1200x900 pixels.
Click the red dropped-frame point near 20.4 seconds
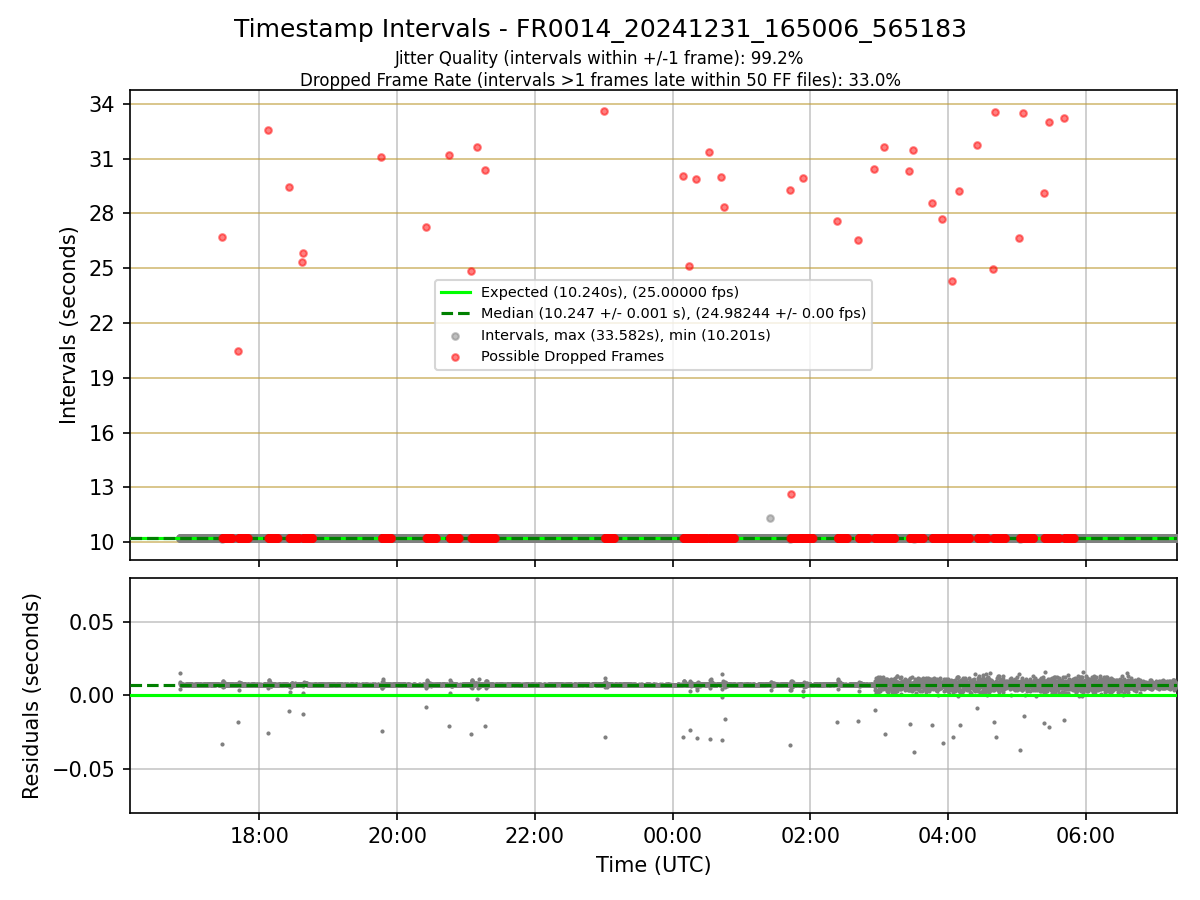point(238,351)
